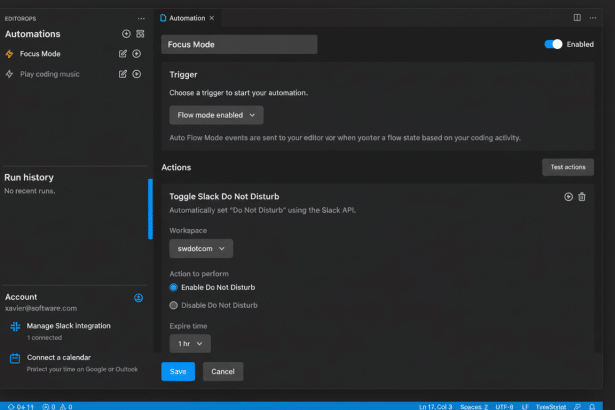Open the 1 hr expire time dropdown

[190, 343]
